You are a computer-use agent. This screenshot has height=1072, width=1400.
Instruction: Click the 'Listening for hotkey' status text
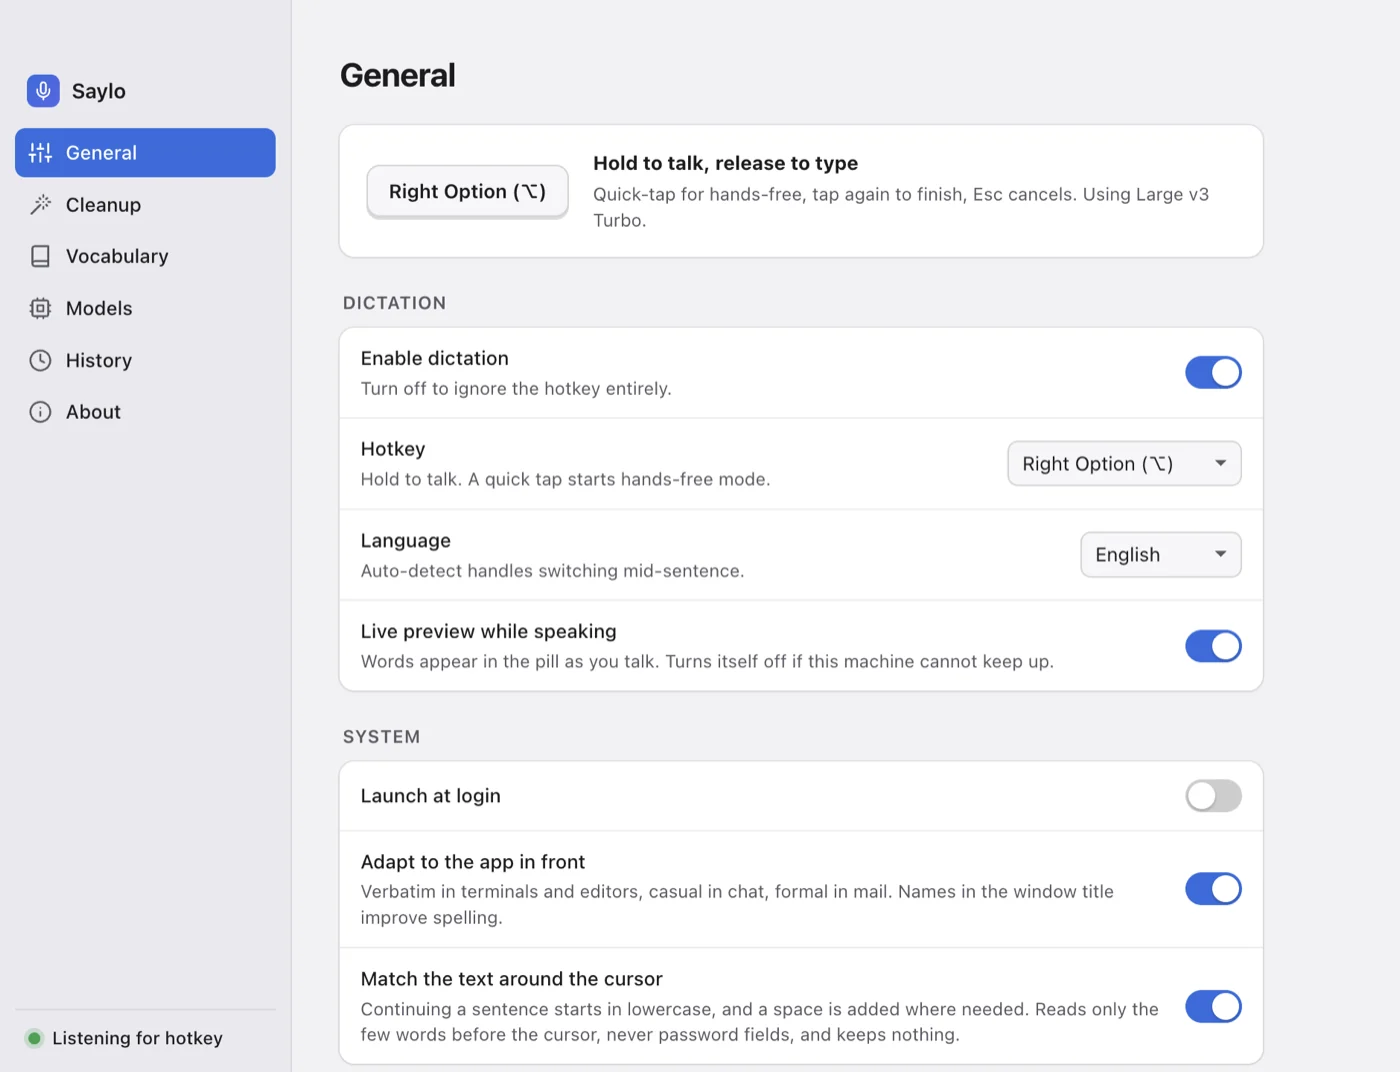pyautogui.click(x=137, y=1038)
